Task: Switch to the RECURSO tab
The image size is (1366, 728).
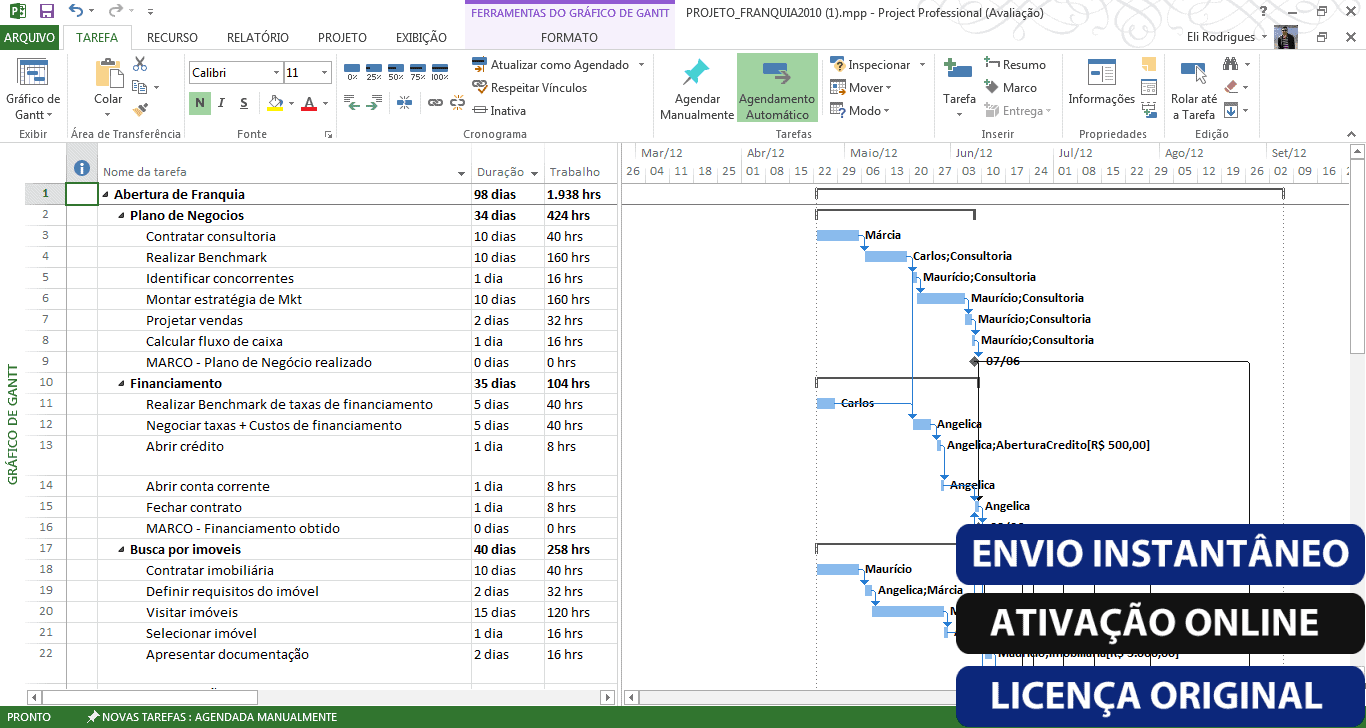Action: 172,38
